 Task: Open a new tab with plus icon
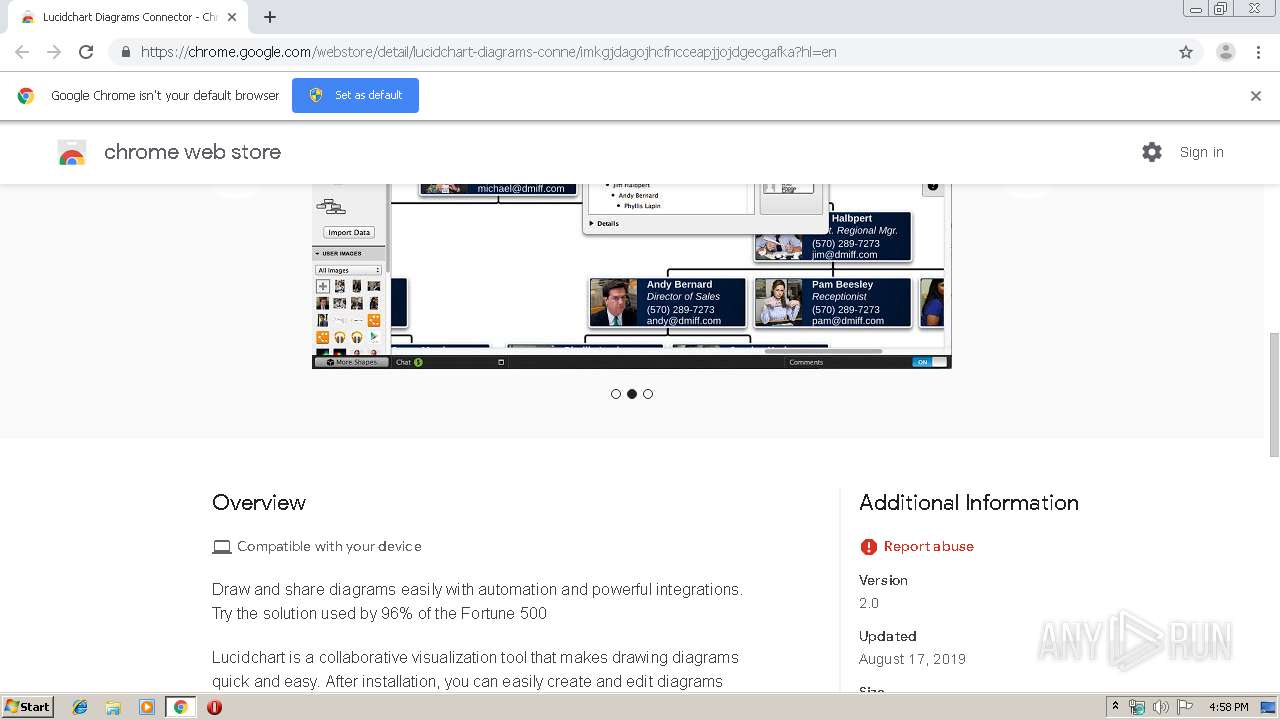(270, 17)
